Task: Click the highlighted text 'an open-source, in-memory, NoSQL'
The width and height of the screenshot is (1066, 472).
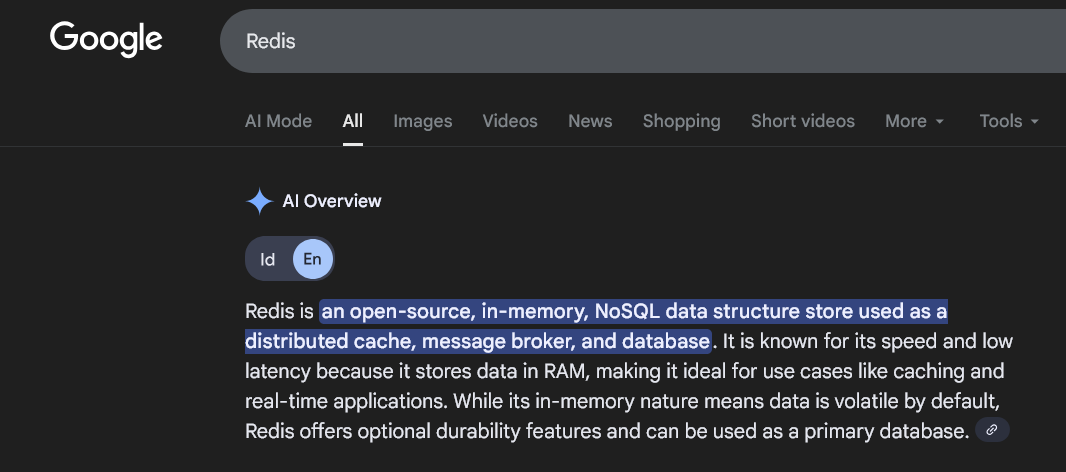Action: 490,311
